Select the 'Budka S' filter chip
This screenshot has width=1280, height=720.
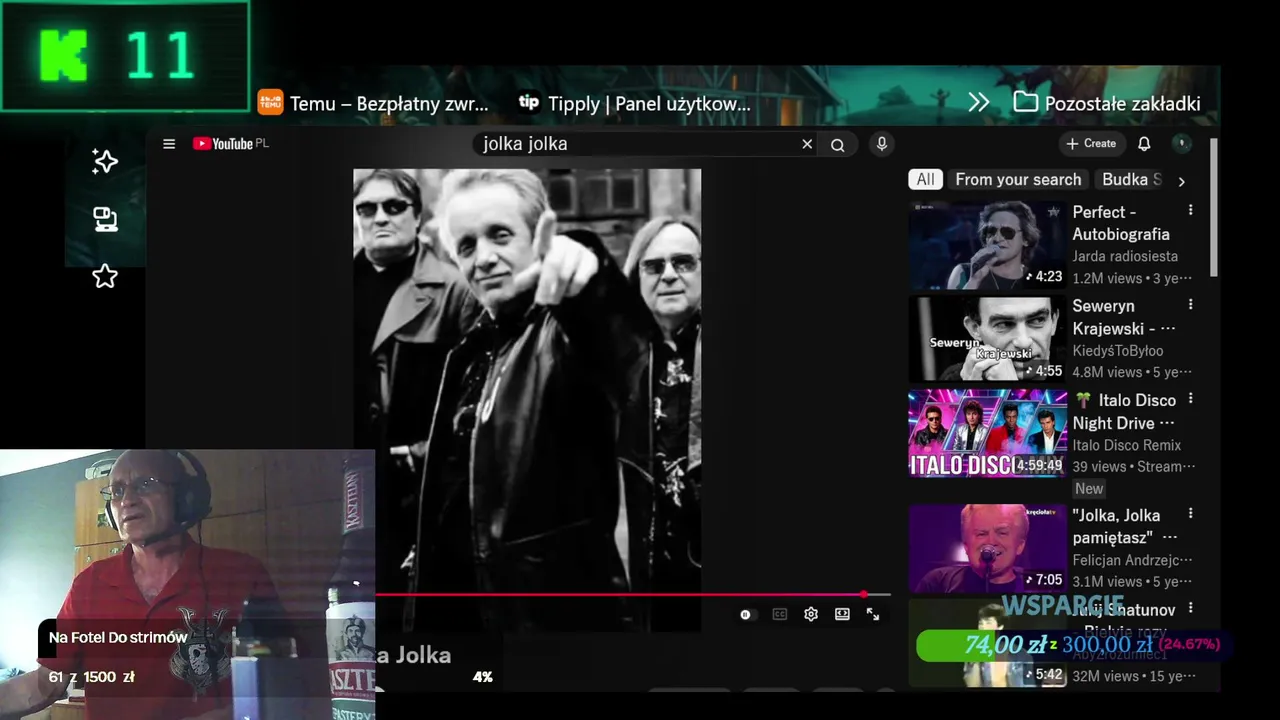(x=1131, y=180)
